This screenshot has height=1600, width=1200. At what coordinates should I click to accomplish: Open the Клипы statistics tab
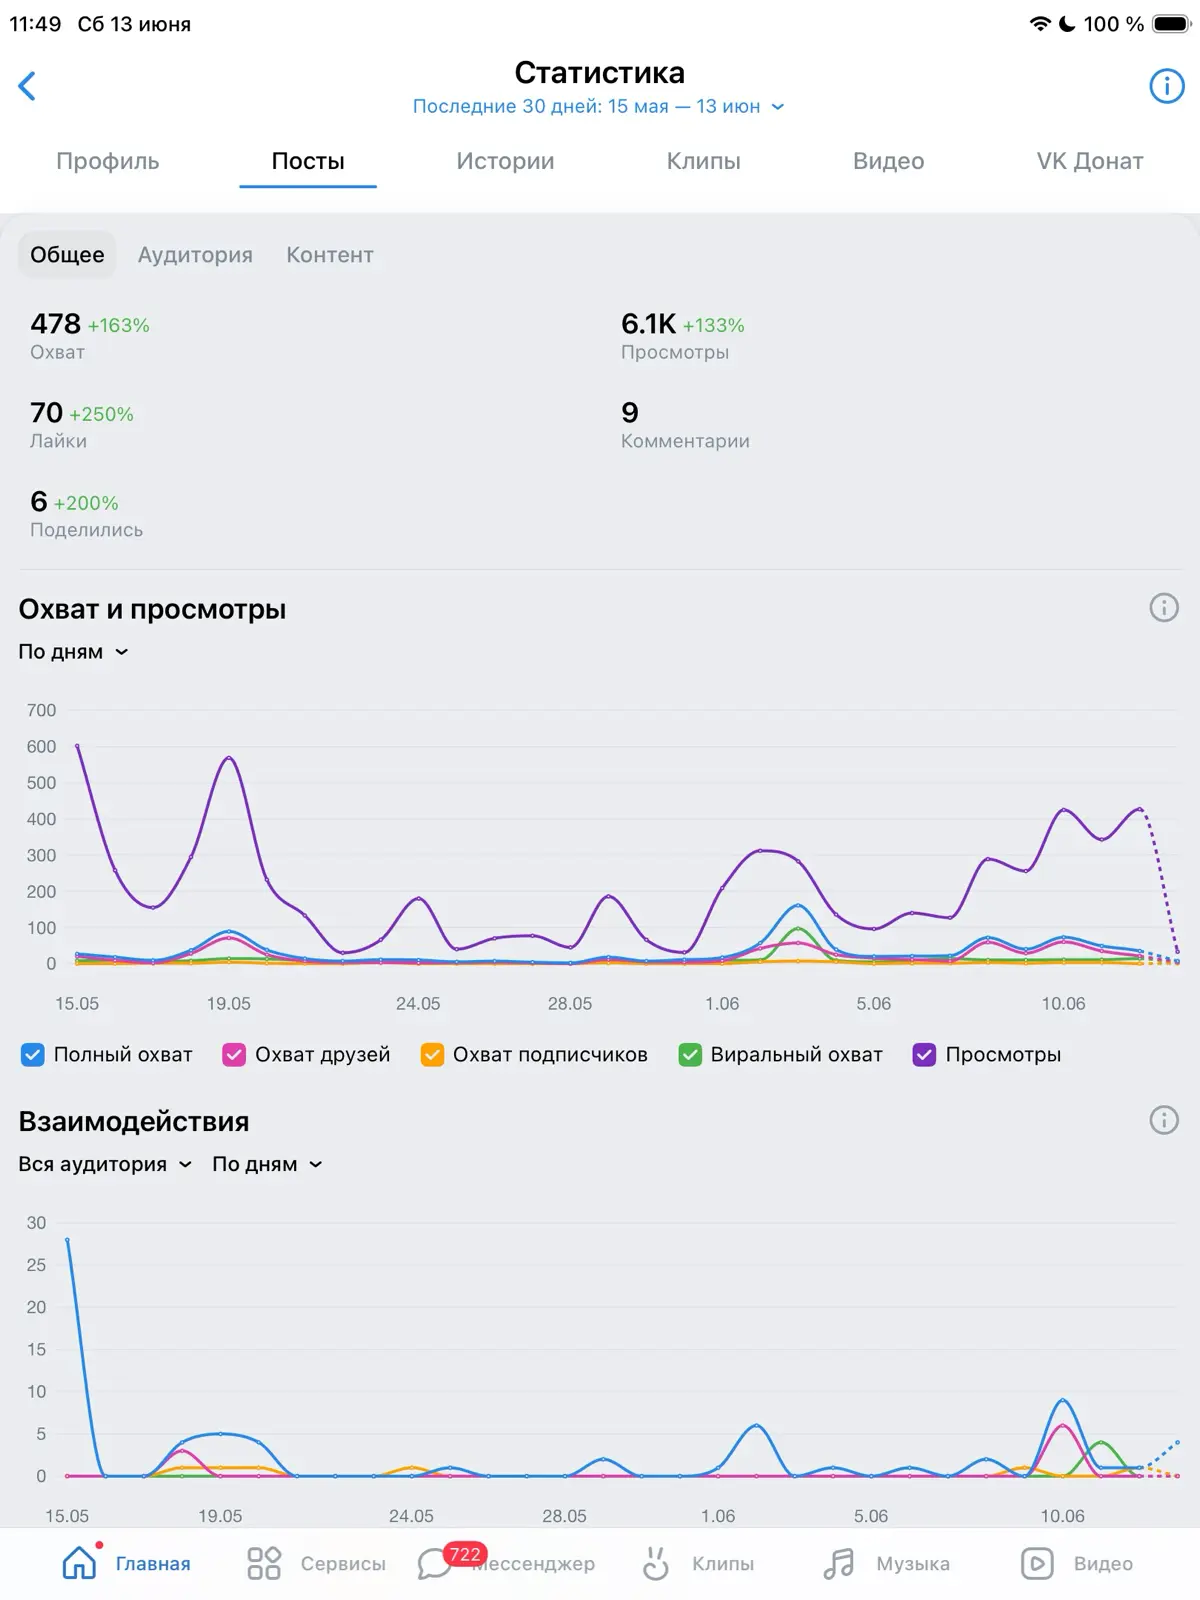coord(703,161)
